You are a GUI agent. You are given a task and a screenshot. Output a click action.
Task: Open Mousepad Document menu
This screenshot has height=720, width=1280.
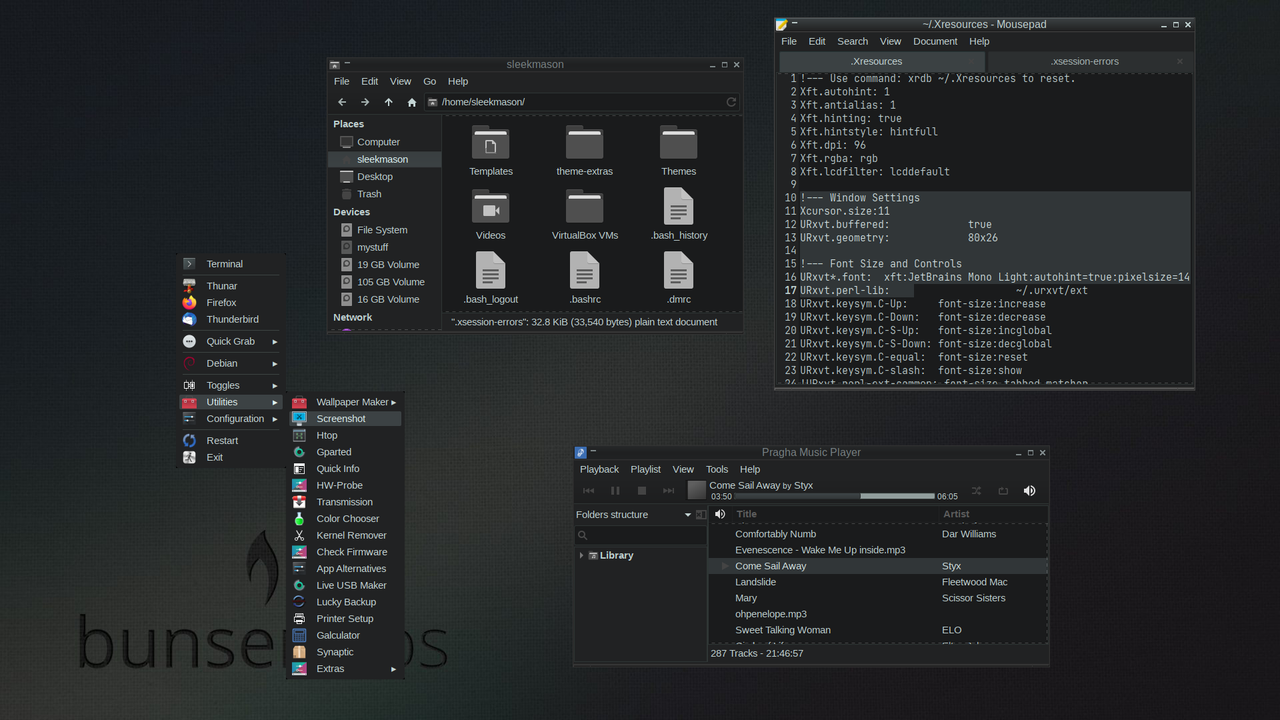935,41
